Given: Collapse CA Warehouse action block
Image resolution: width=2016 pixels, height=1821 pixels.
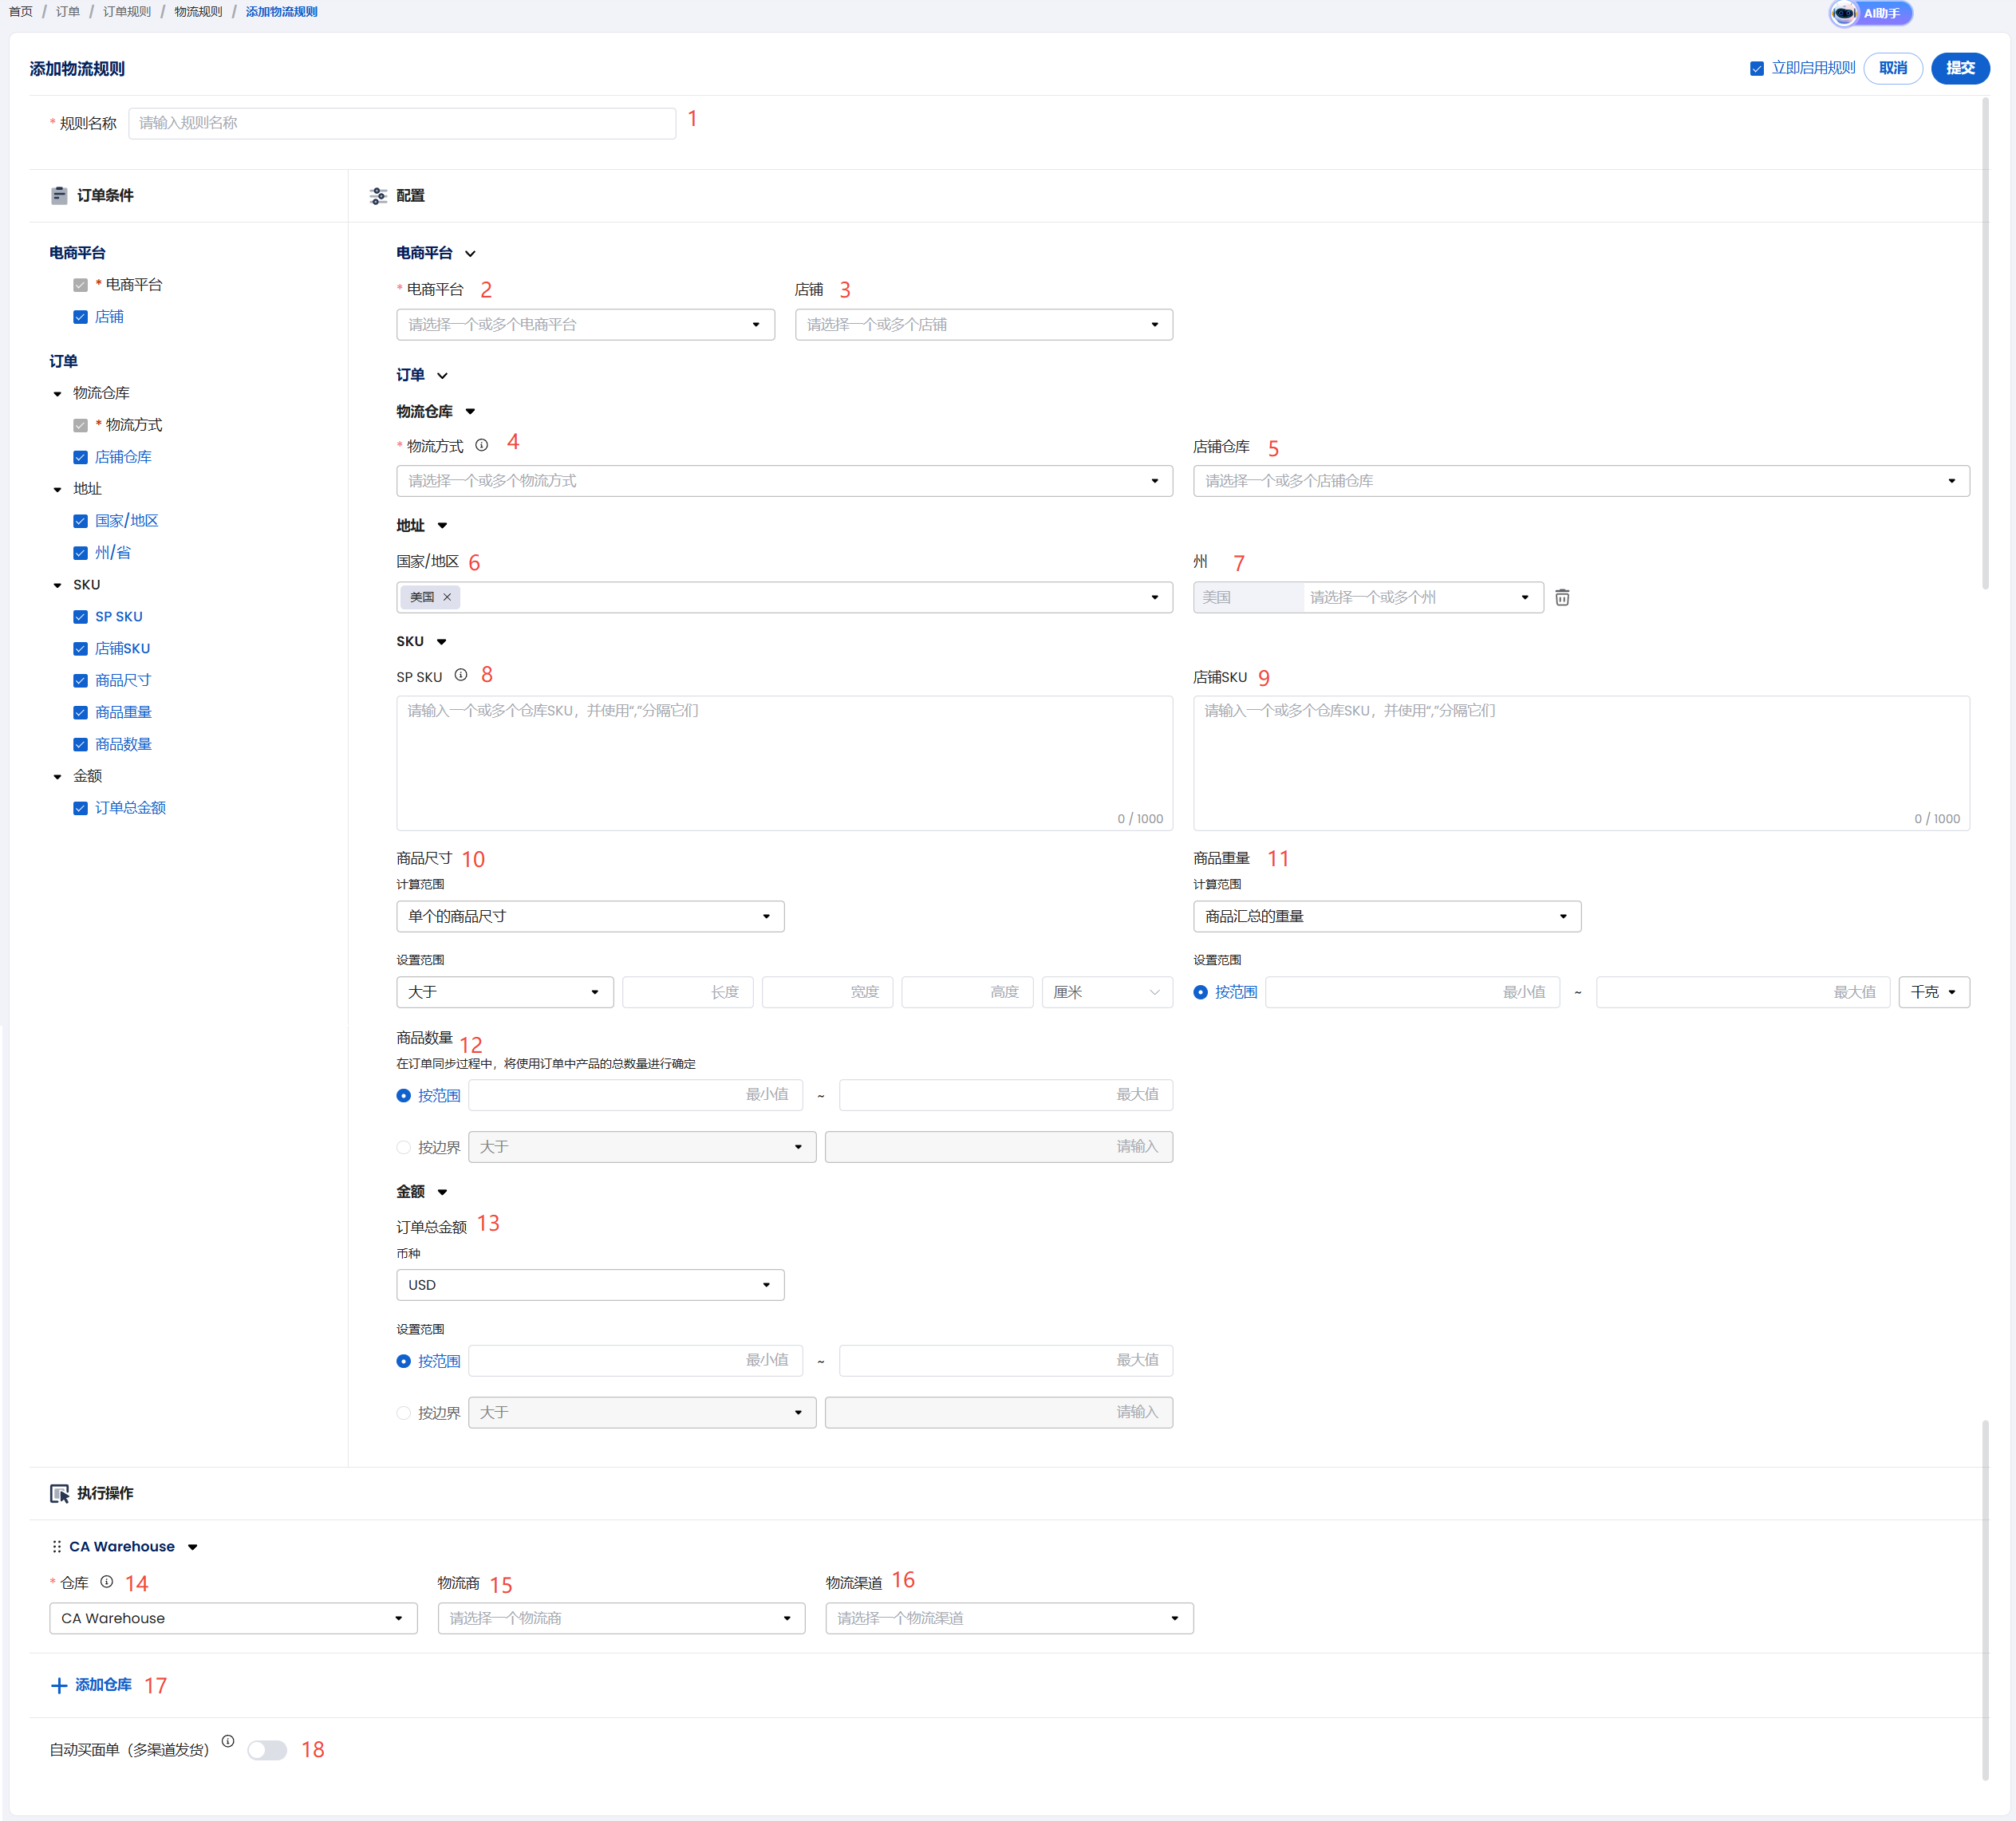Looking at the screenshot, I should tap(193, 1547).
